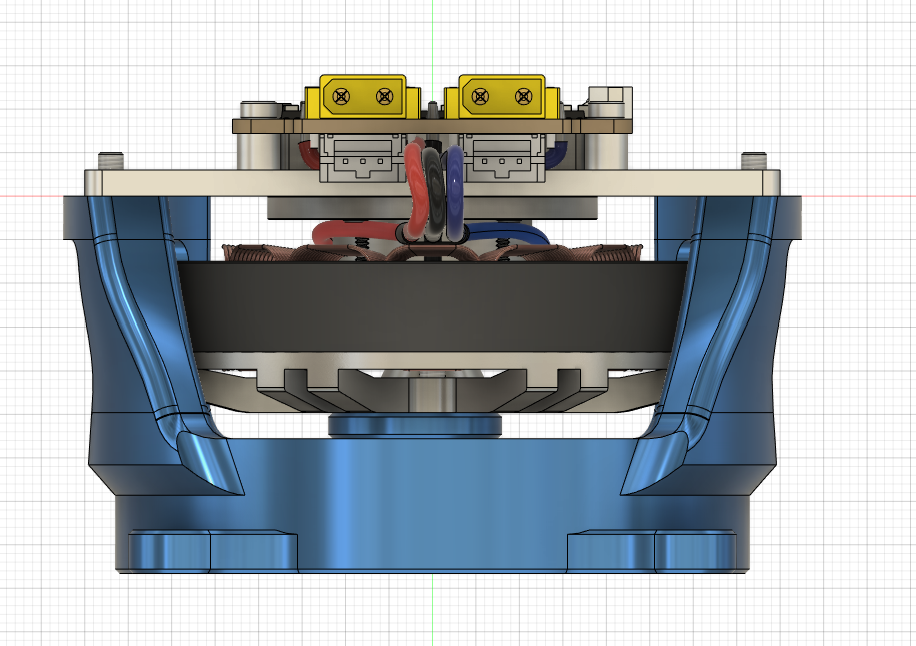Pick the threaded screw on plate's right end

point(754,161)
